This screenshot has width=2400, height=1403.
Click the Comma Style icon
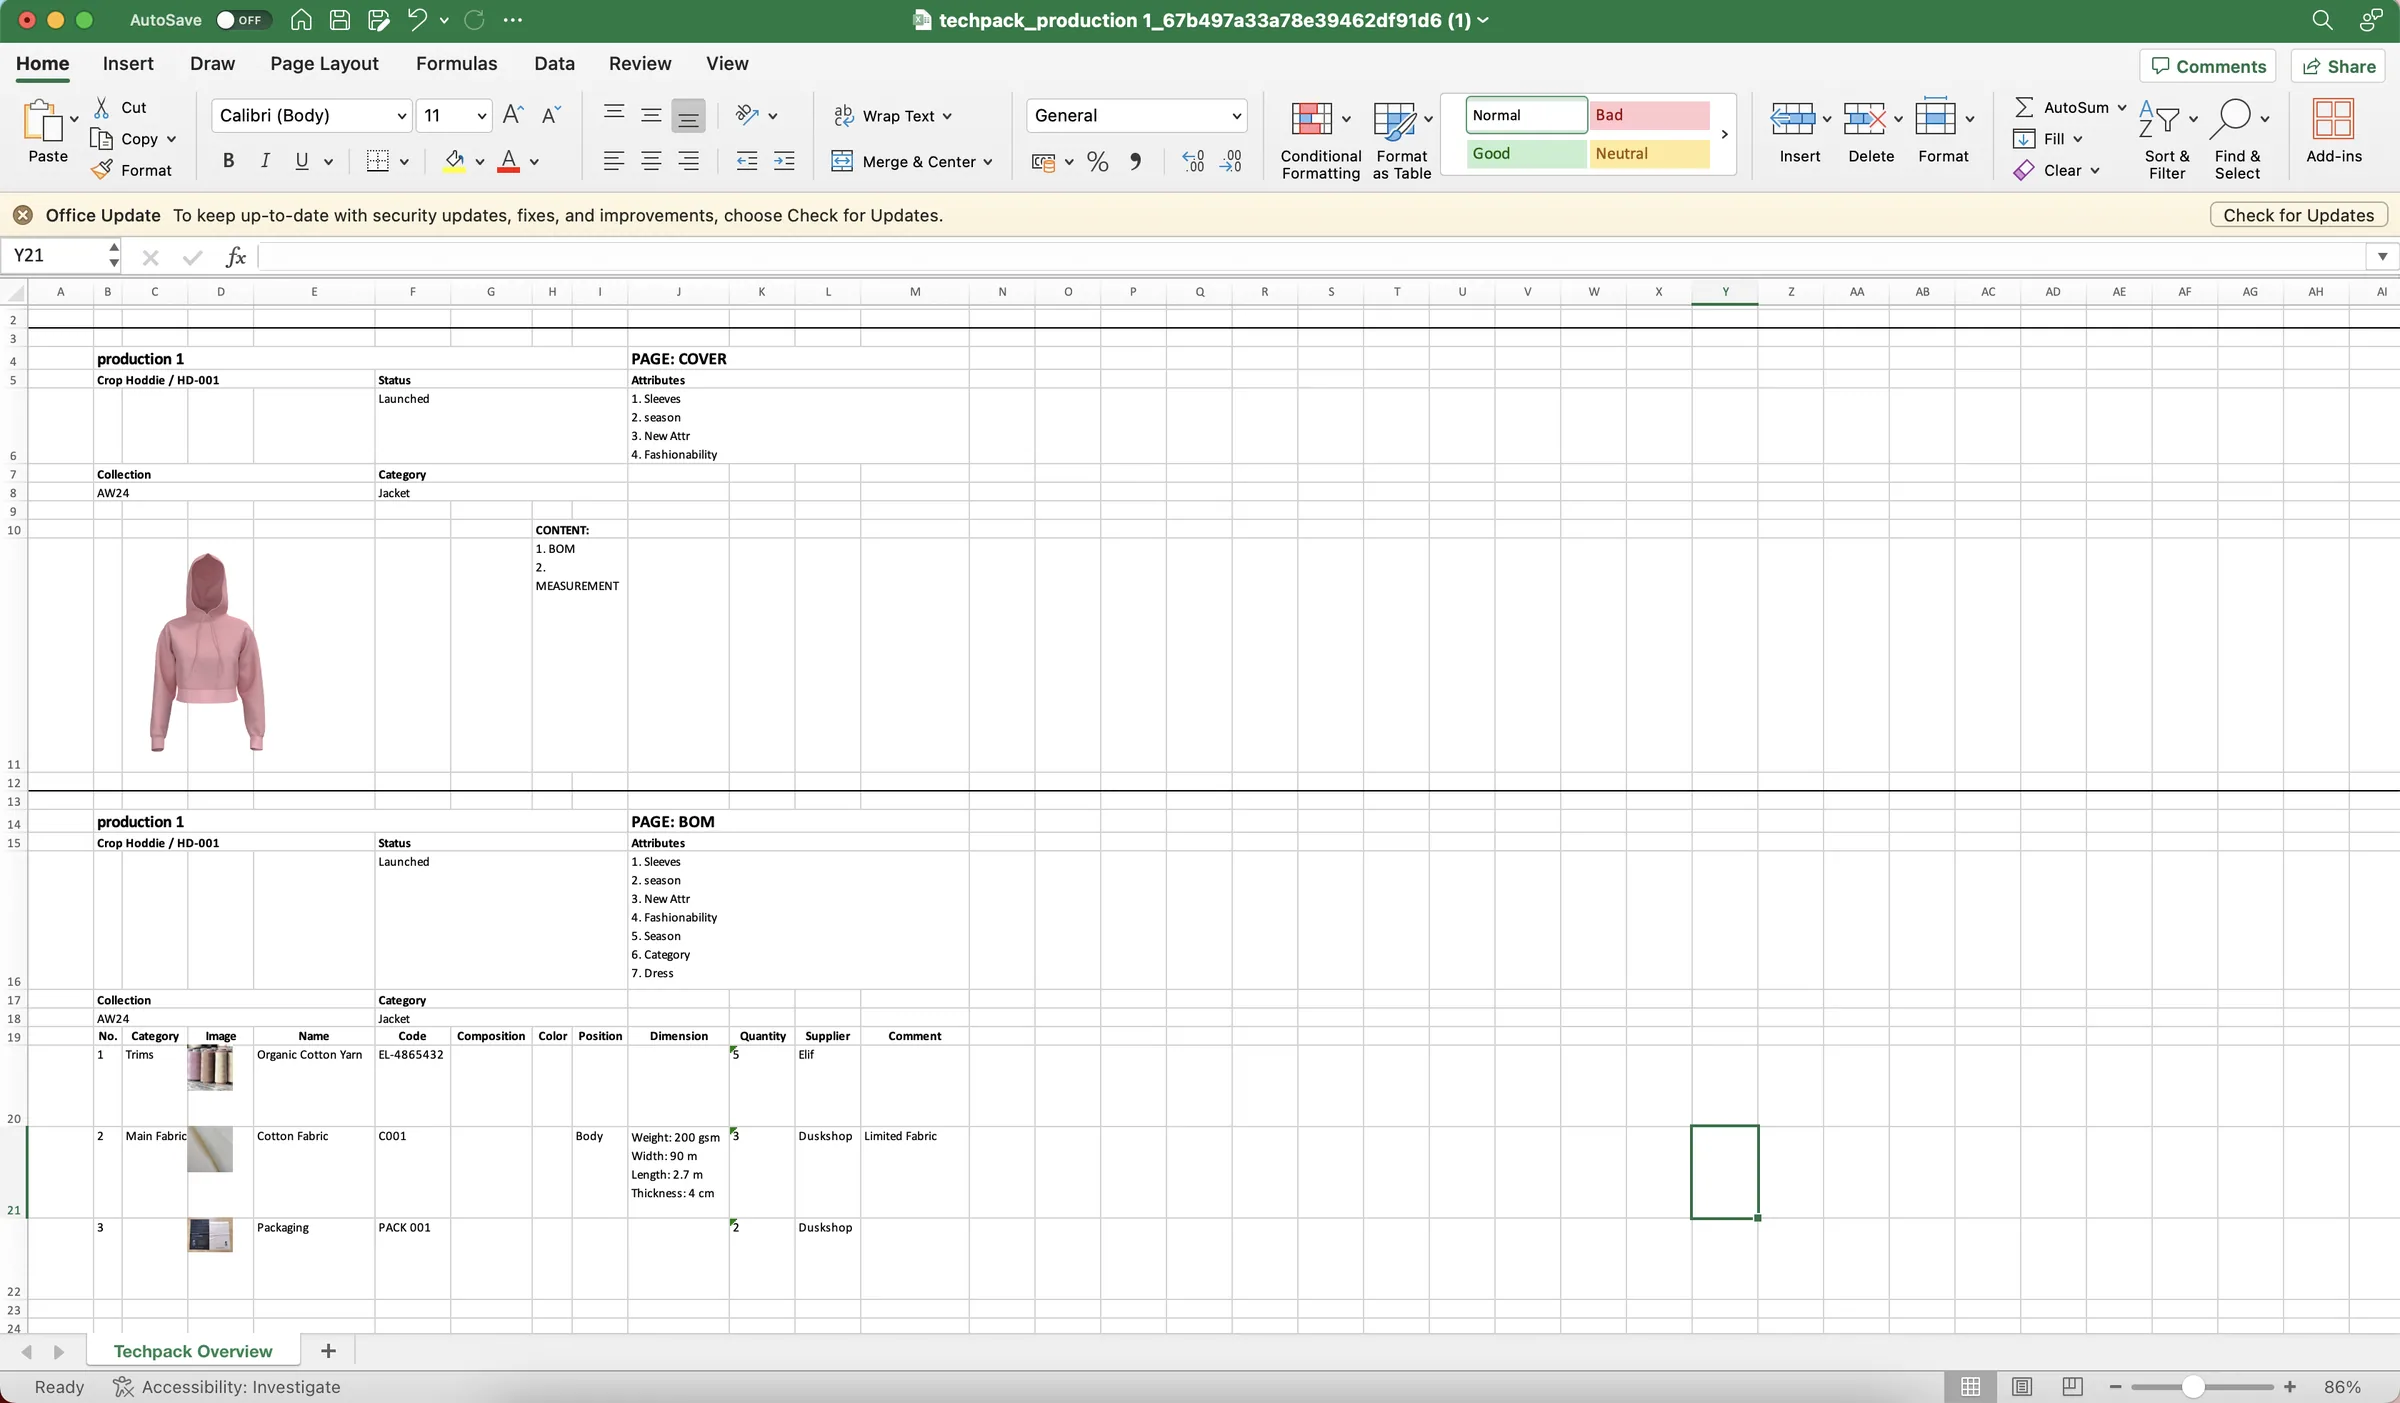[x=1135, y=161]
